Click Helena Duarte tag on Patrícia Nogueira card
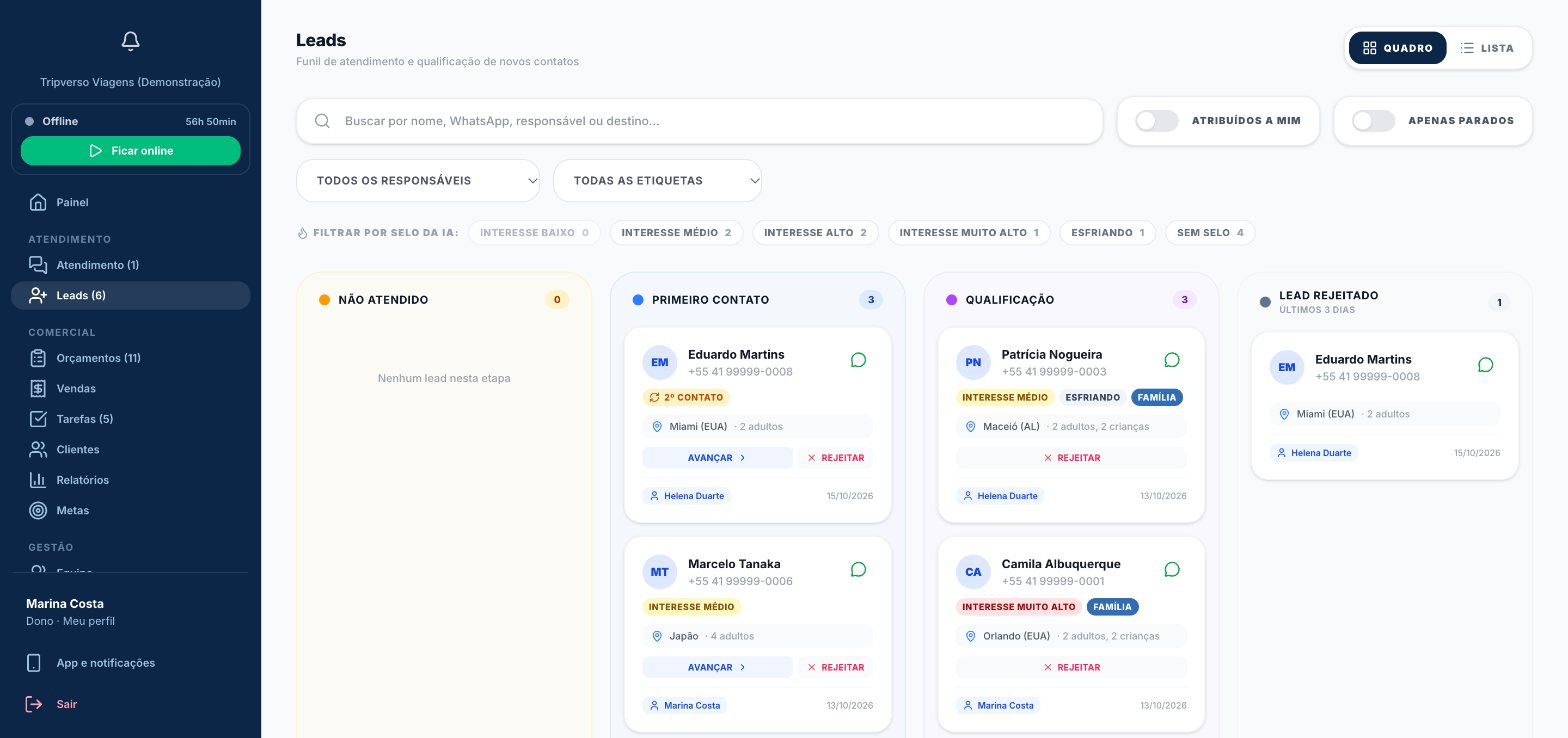This screenshot has height=738, width=1568. pos(1000,496)
